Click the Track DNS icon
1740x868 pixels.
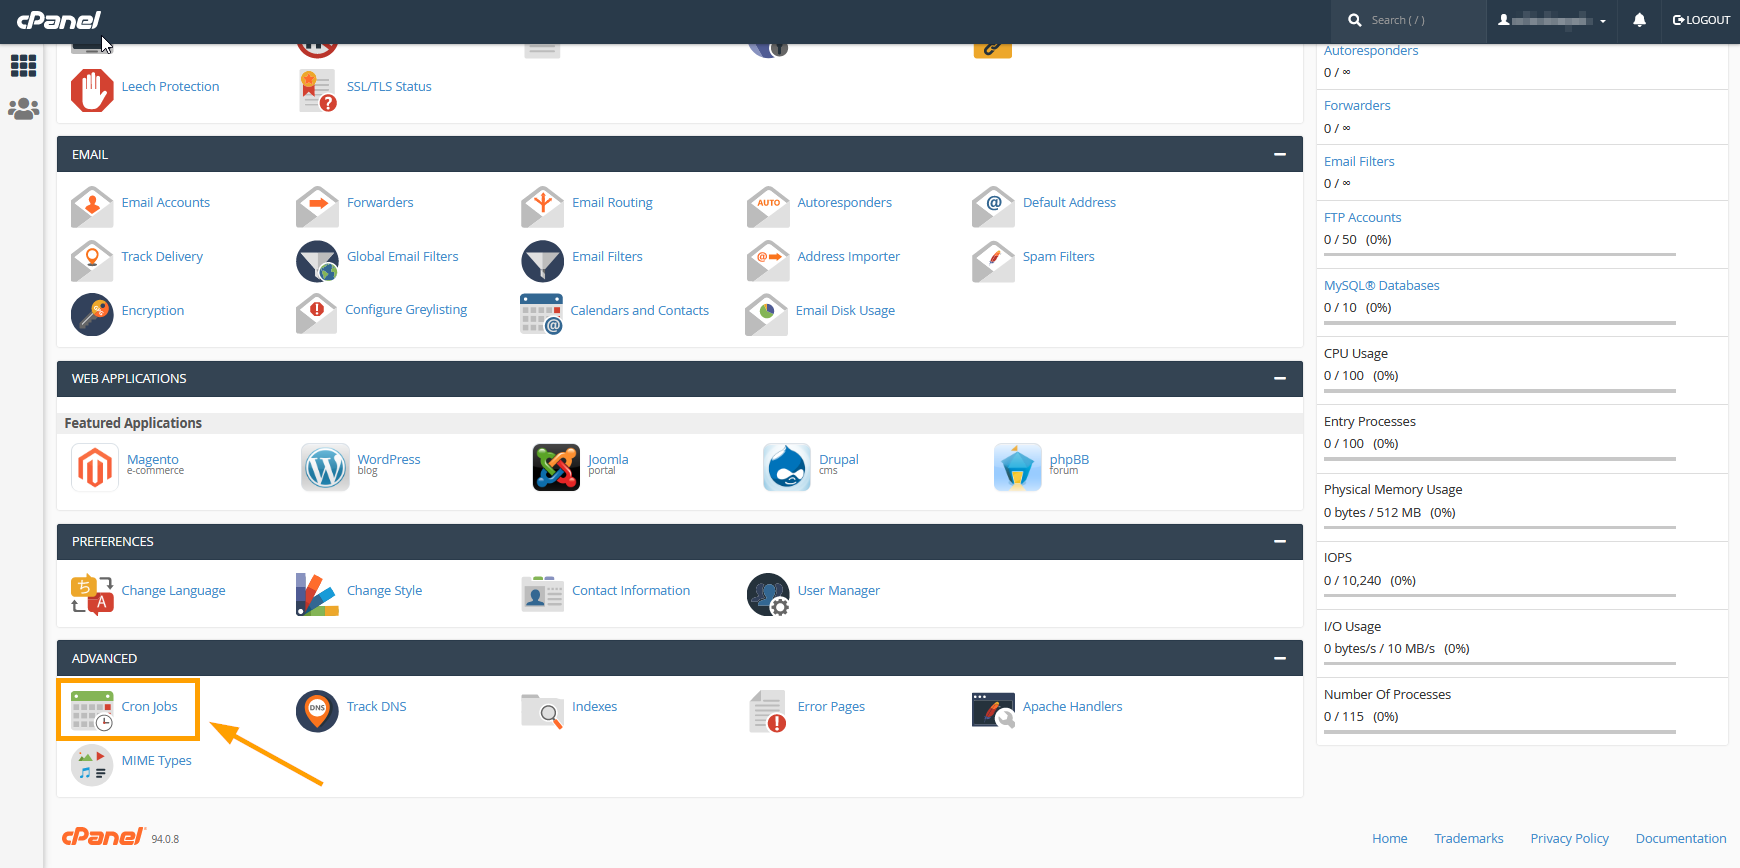point(317,710)
